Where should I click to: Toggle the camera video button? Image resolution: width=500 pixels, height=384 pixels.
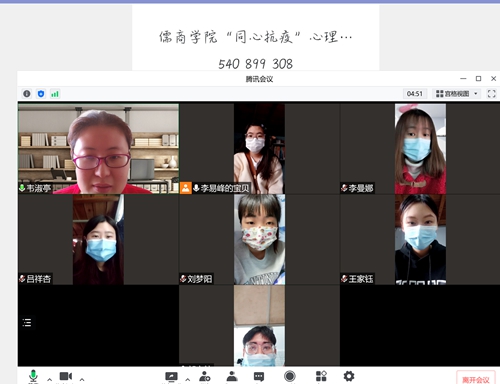66,376
